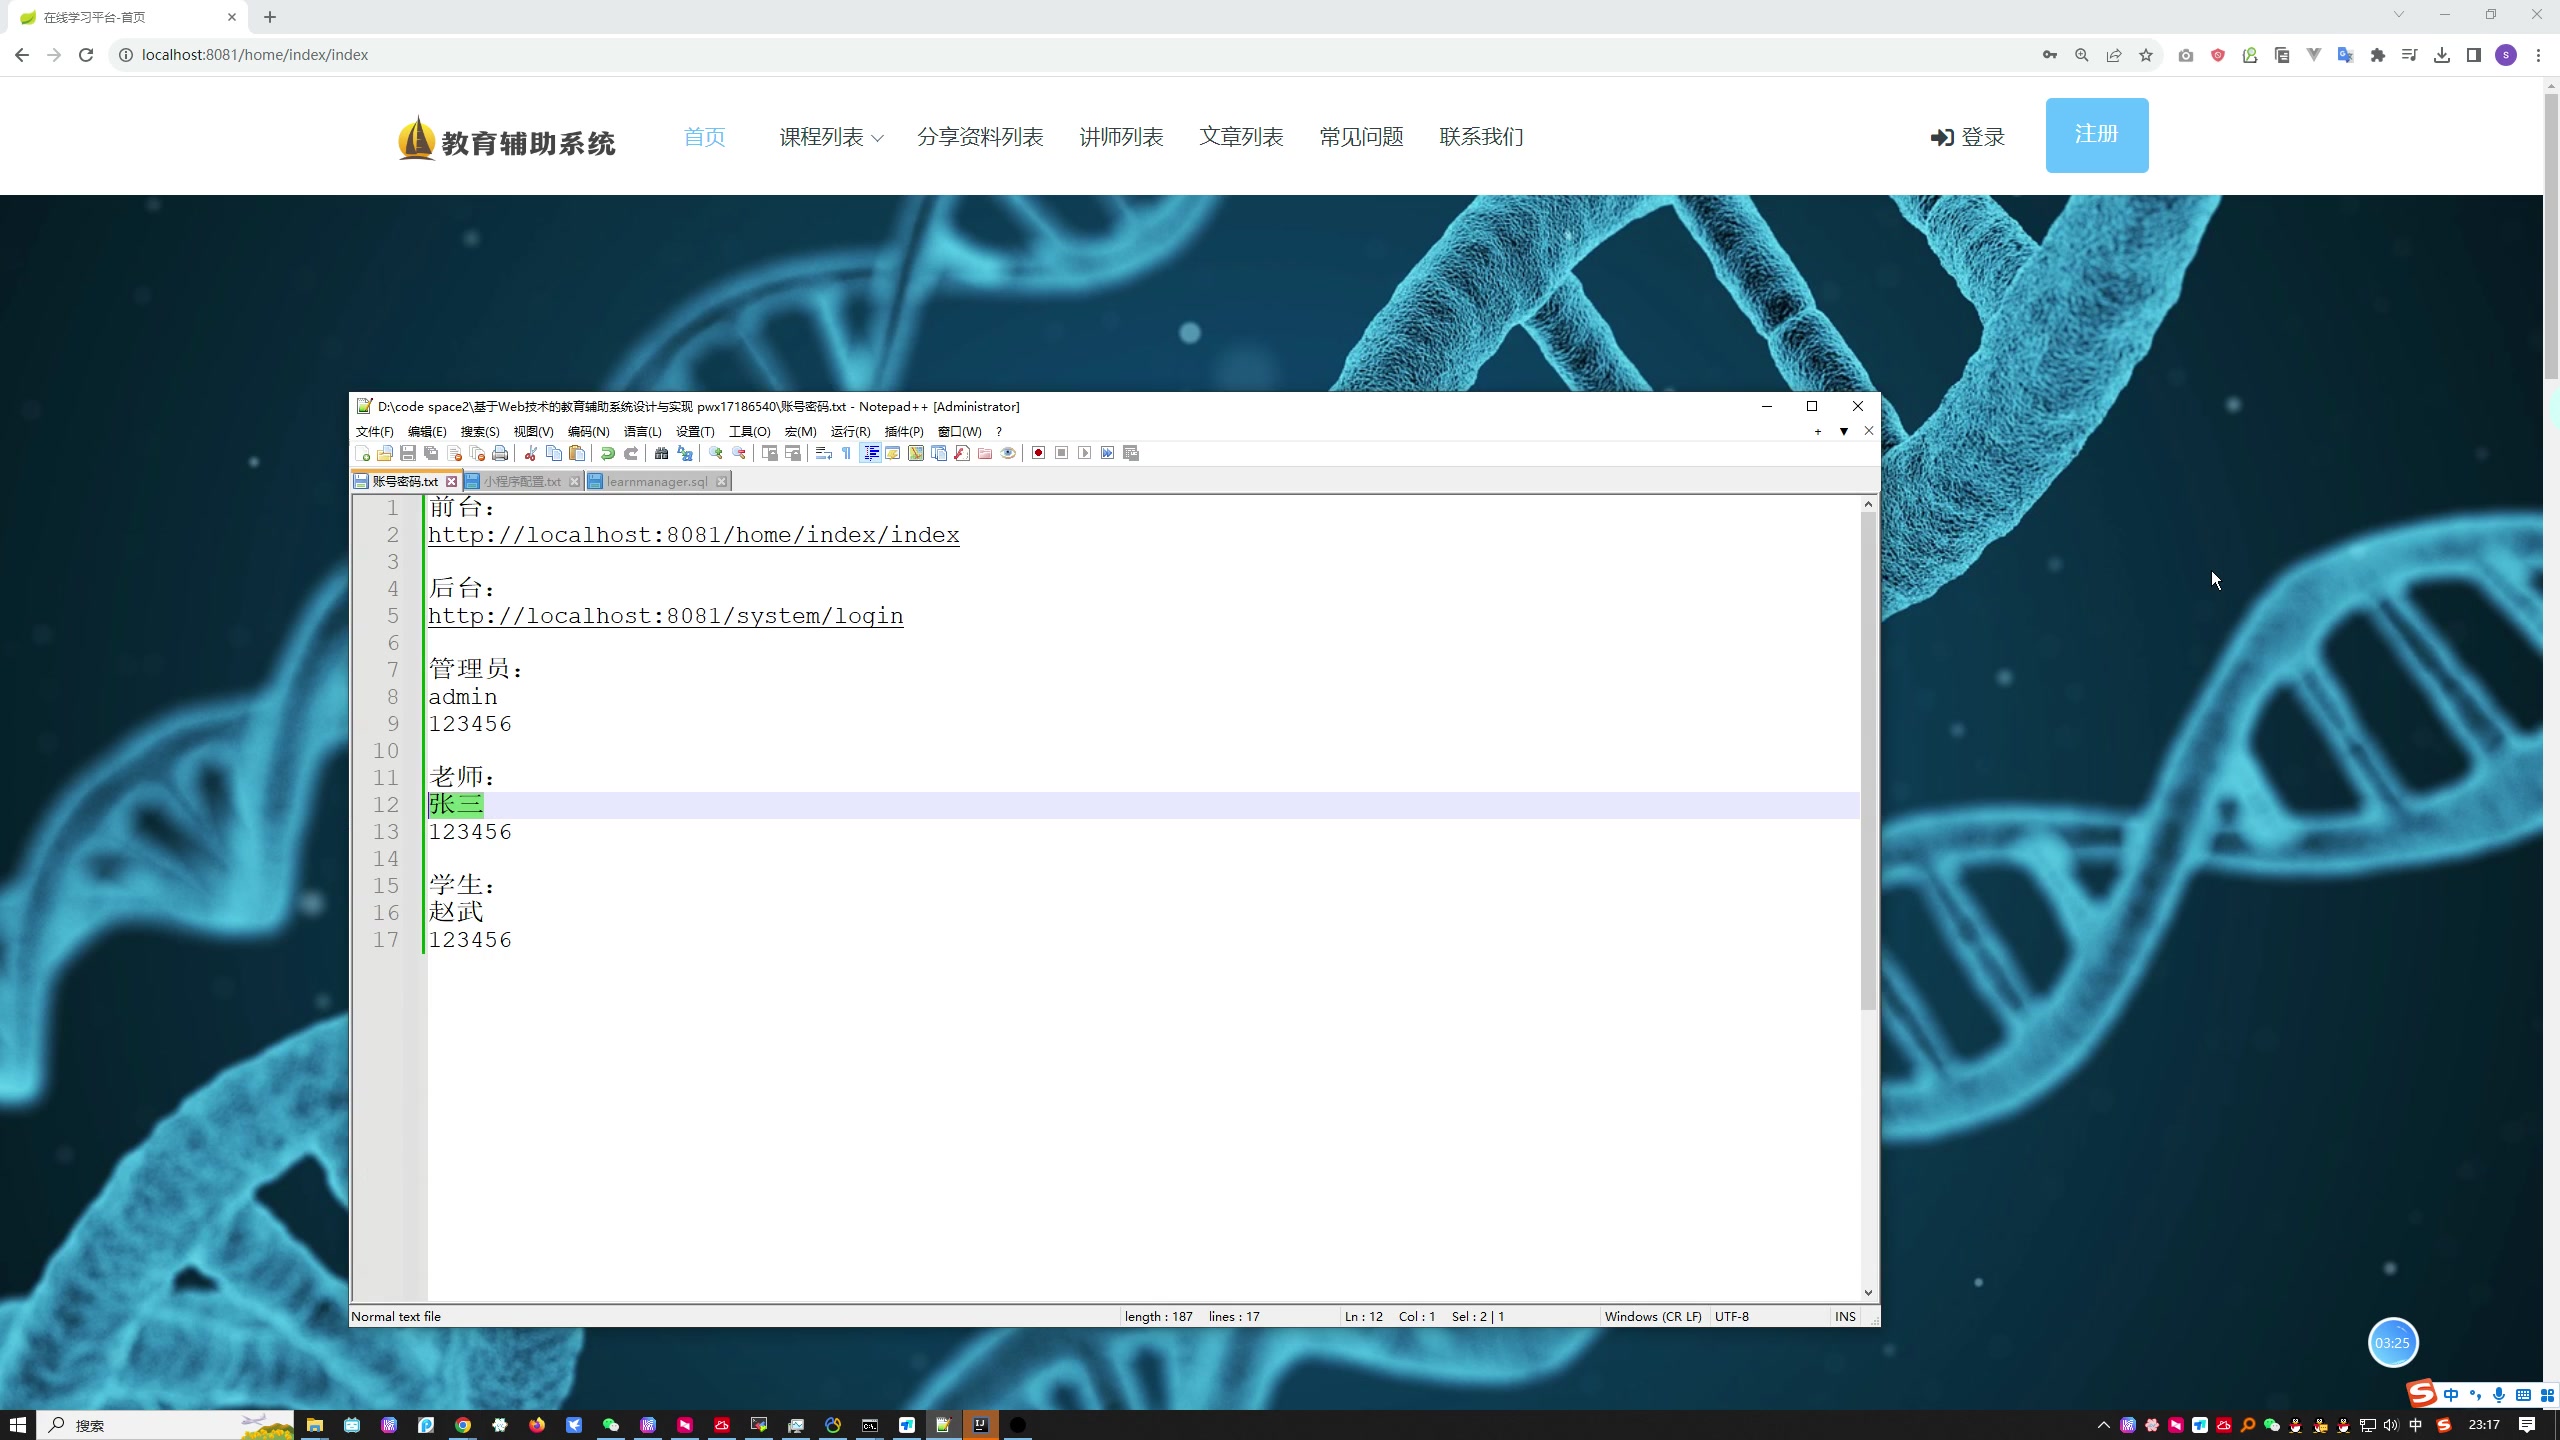Open the 插件(P) menu
The width and height of the screenshot is (2560, 1440).
coord(904,432)
